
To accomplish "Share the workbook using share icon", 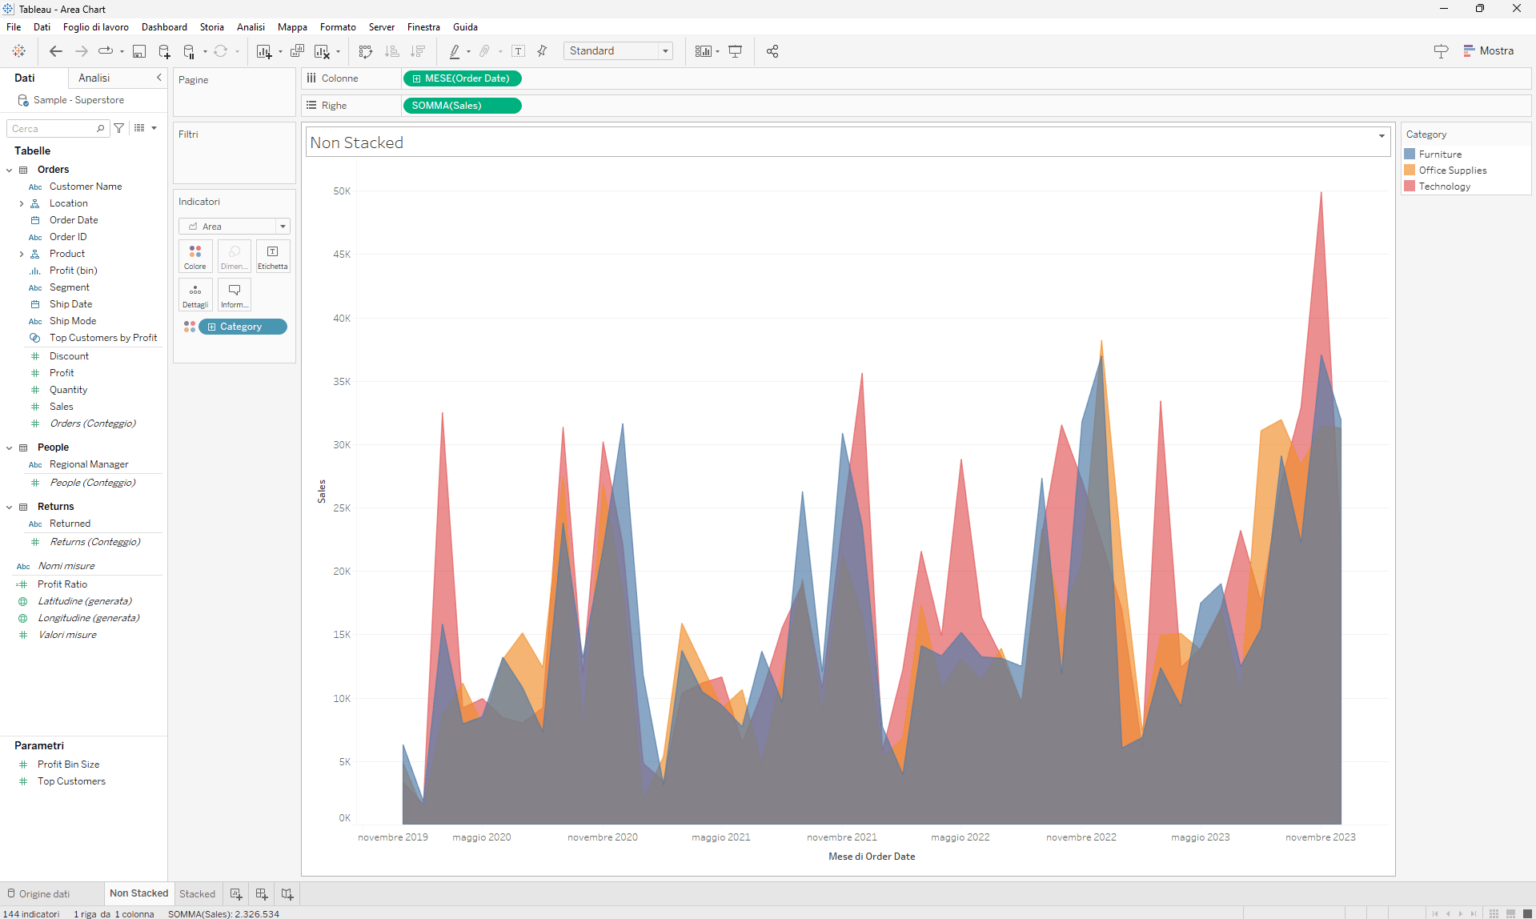I will click(x=772, y=51).
